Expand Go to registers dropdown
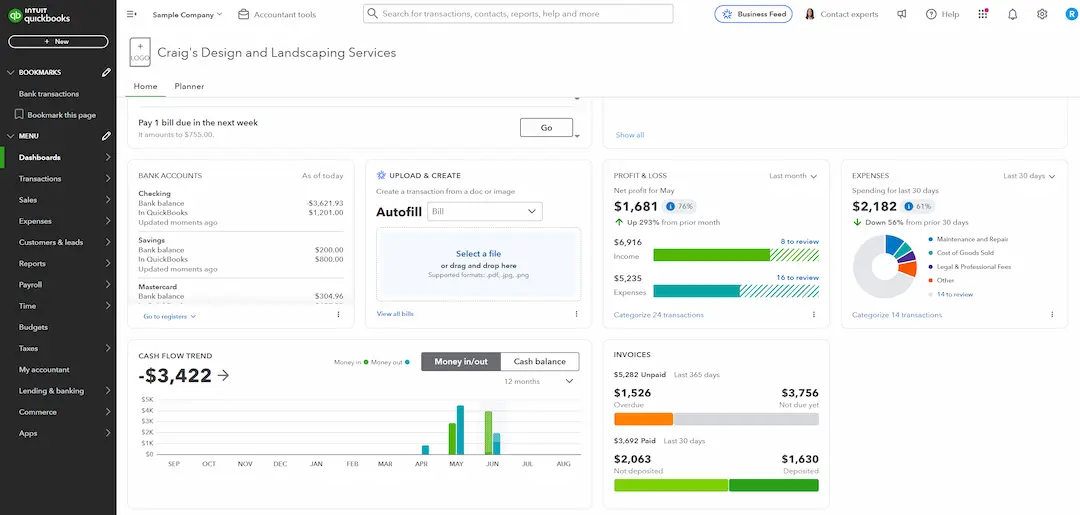1080x515 pixels. [169, 317]
